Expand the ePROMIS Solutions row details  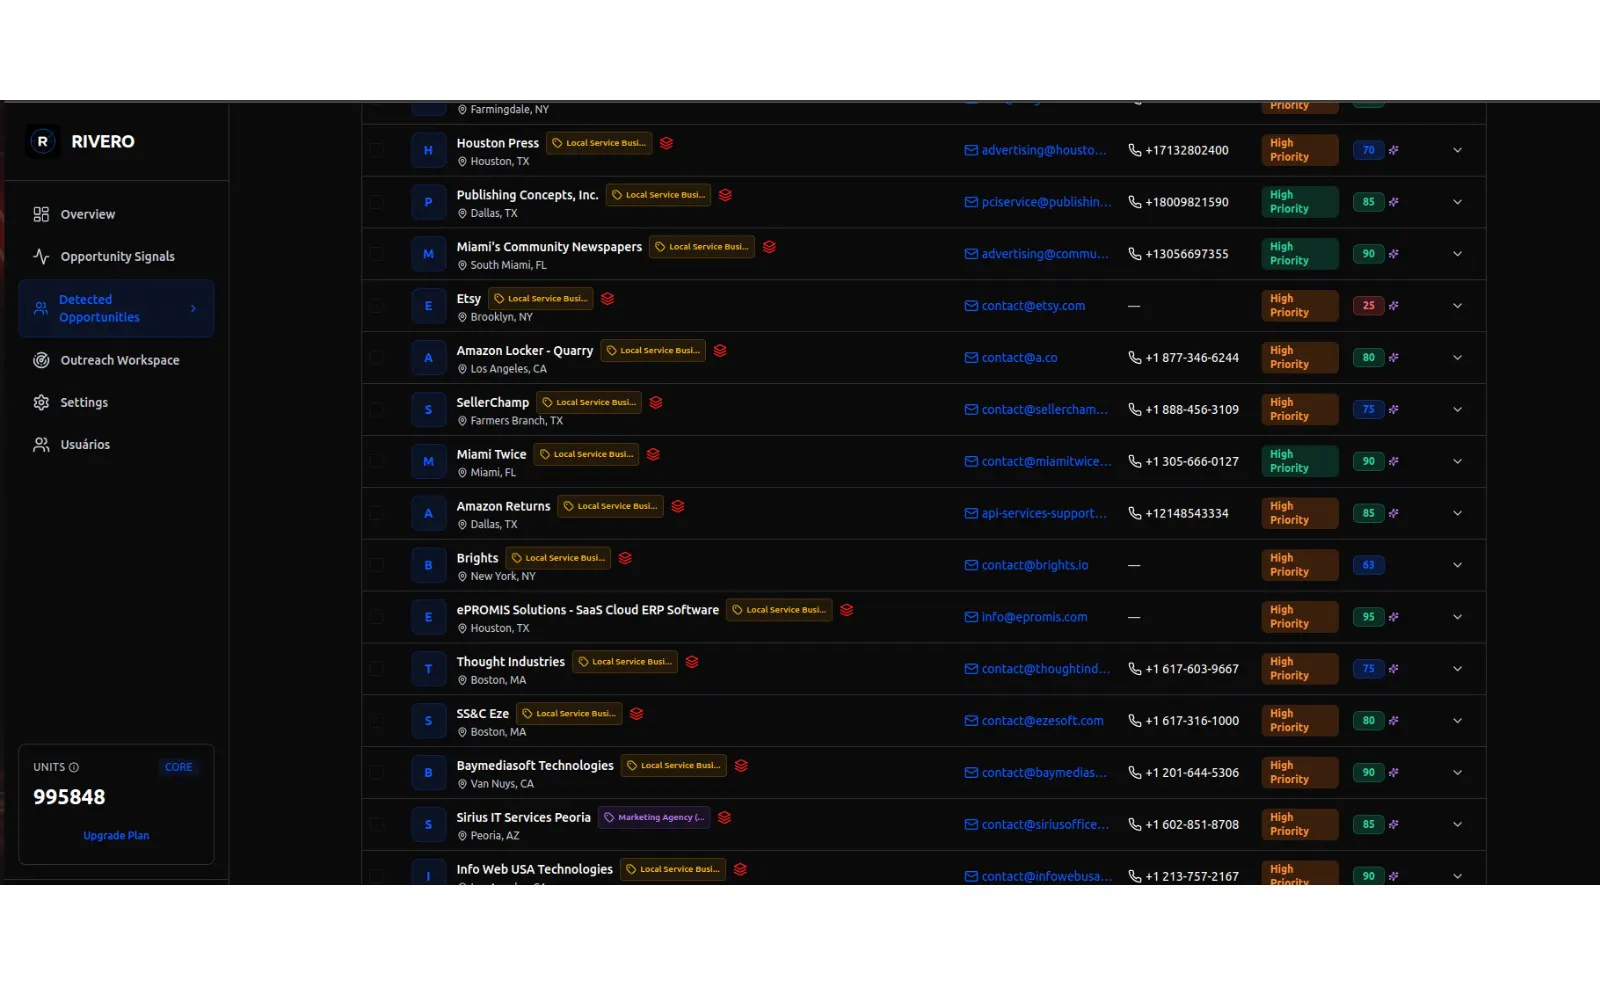1457,618
